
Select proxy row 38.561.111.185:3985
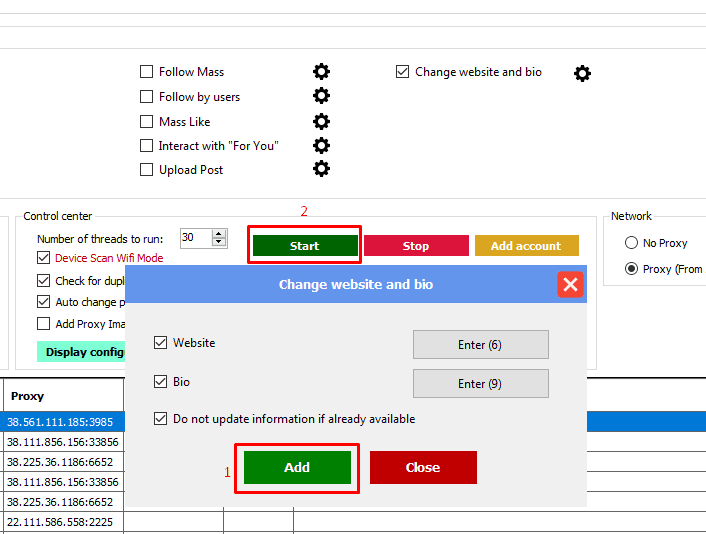pyautogui.click(x=62, y=422)
